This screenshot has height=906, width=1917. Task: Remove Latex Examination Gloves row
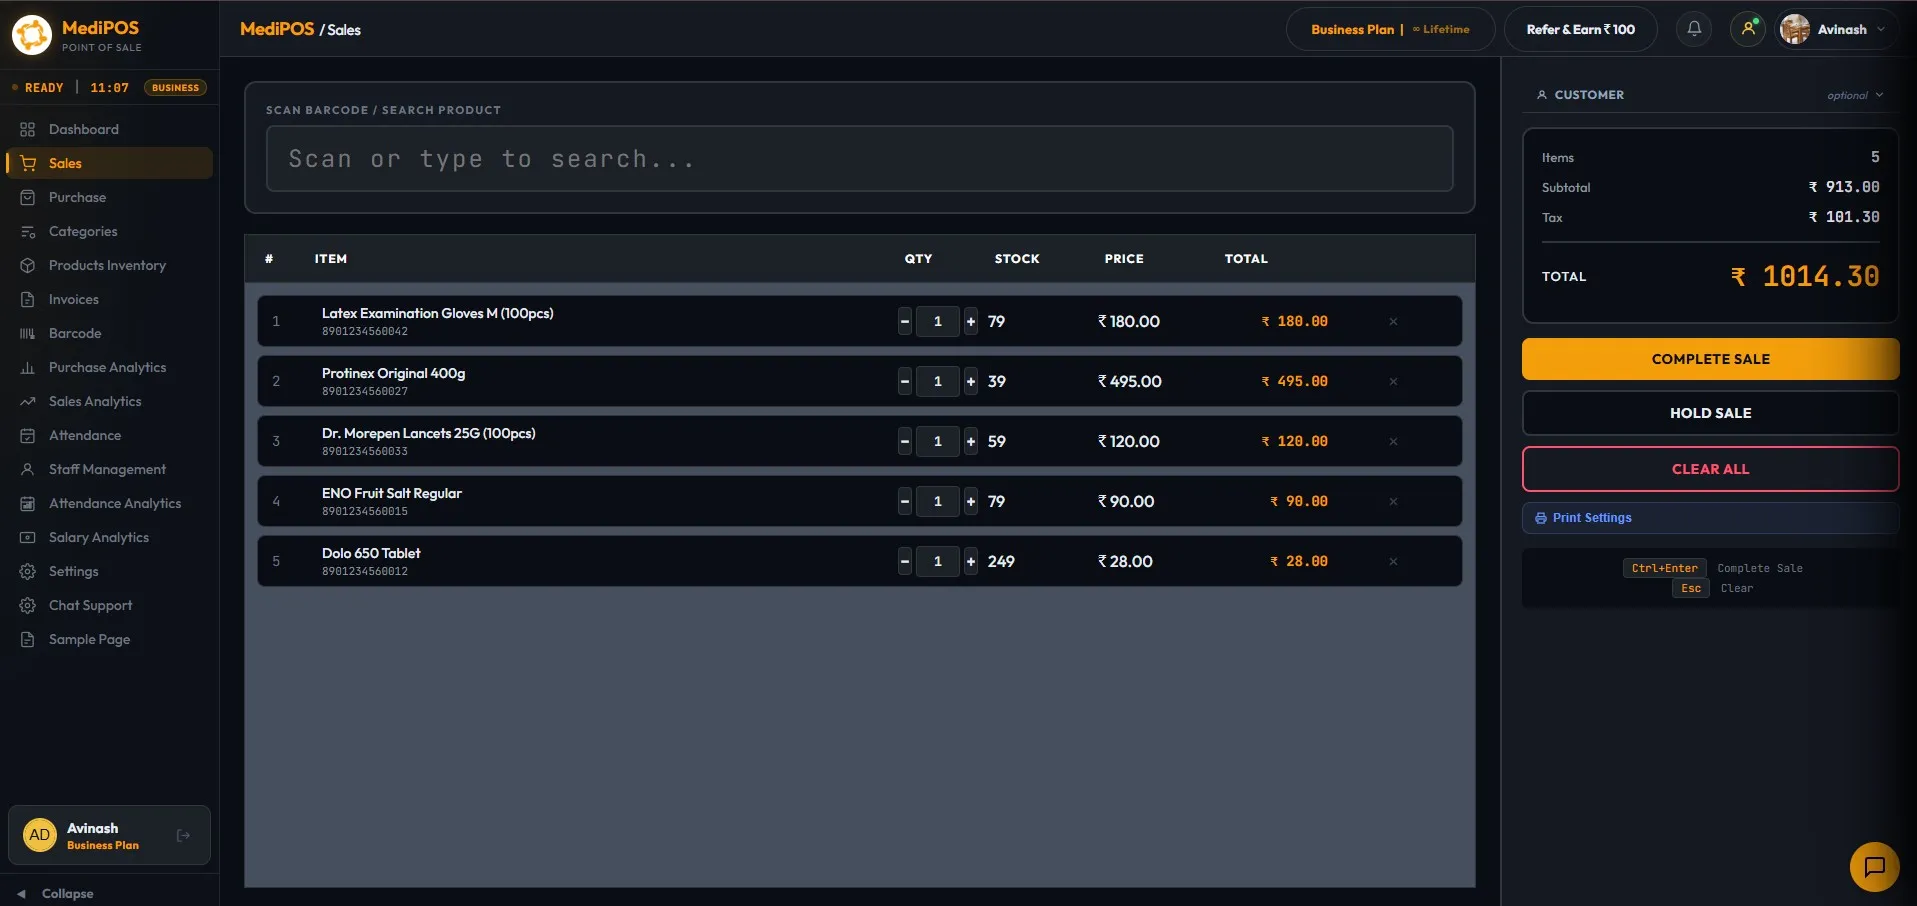pyautogui.click(x=1393, y=321)
